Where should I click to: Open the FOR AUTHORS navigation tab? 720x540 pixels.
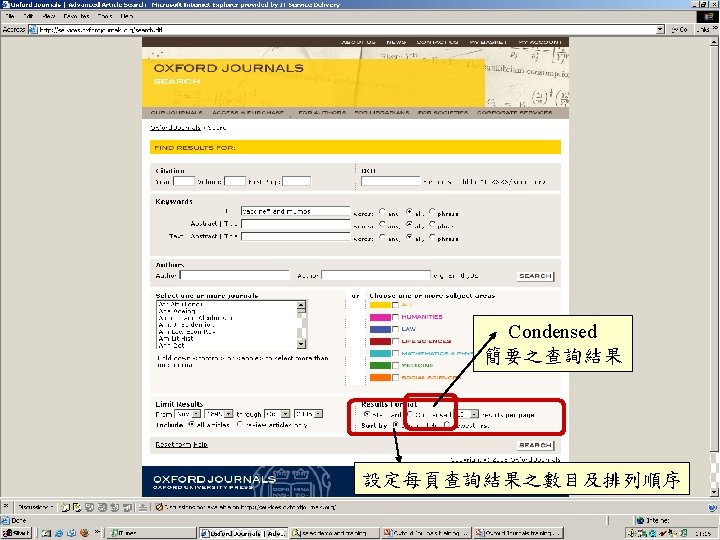(x=322, y=112)
